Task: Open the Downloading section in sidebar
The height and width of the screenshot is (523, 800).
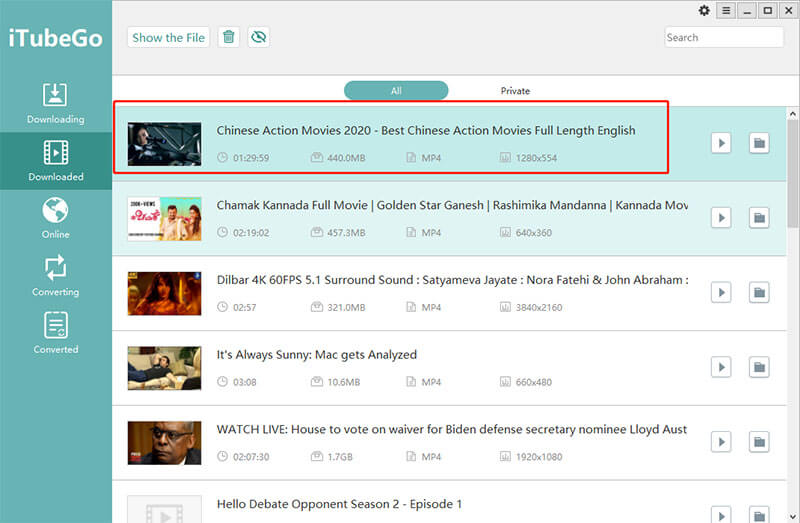Action: (x=55, y=103)
